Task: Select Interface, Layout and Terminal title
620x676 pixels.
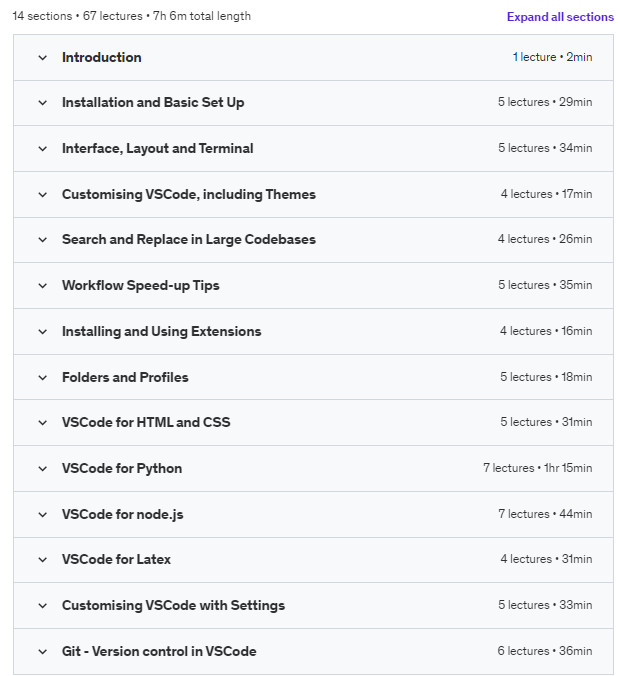Action: click(158, 149)
